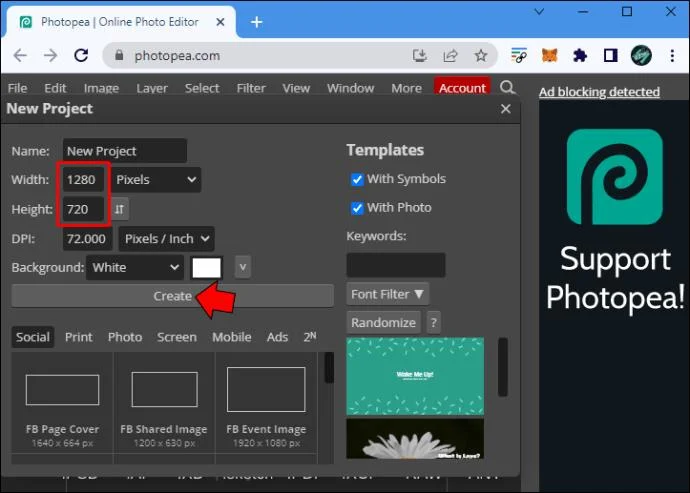Switch to the Screen presets tab
The height and width of the screenshot is (493, 690).
click(177, 337)
